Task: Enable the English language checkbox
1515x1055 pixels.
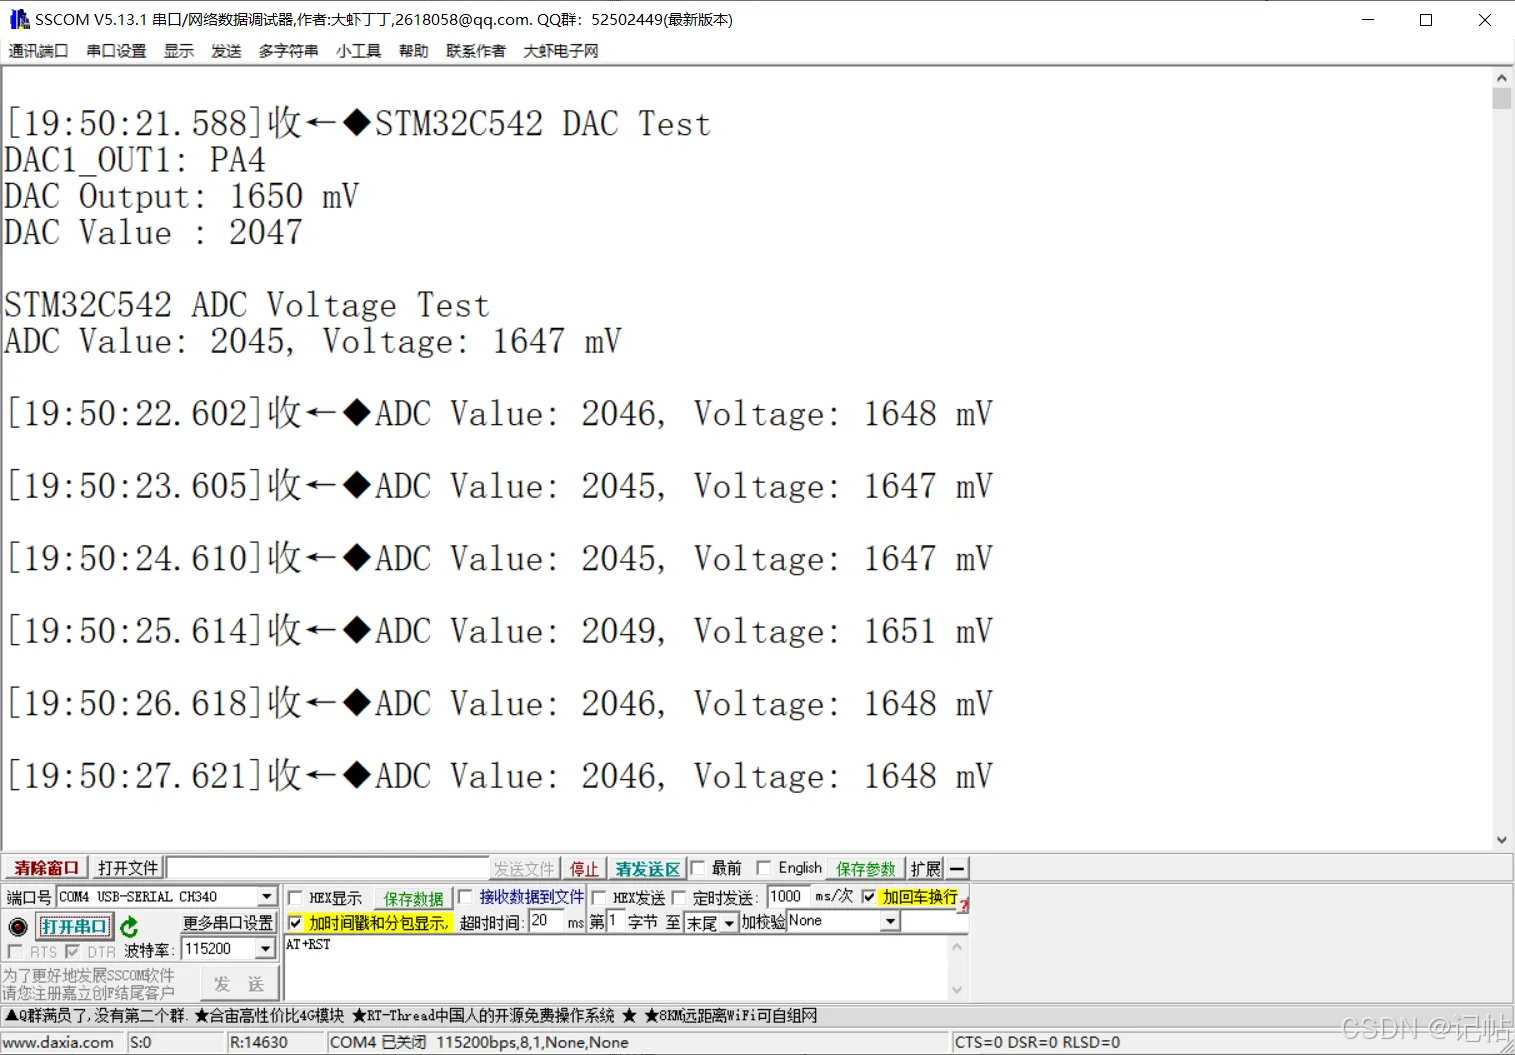Action: click(764, 868)
